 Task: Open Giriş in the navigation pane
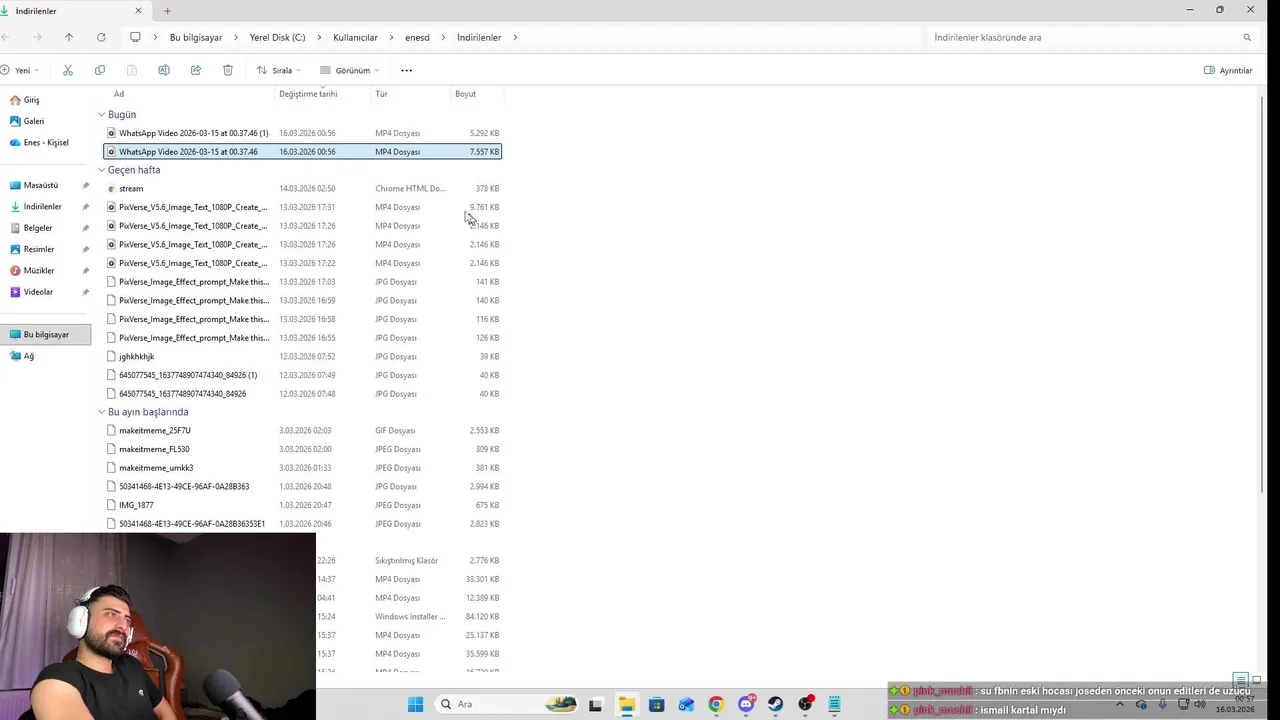25,100
